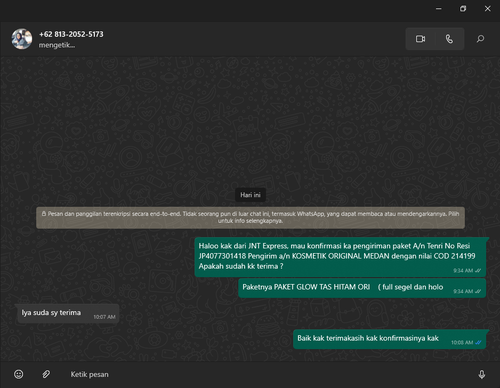Click the 10:07 AM timestamp
Viewport: 500px width, 388px height.
pos(104,317)
